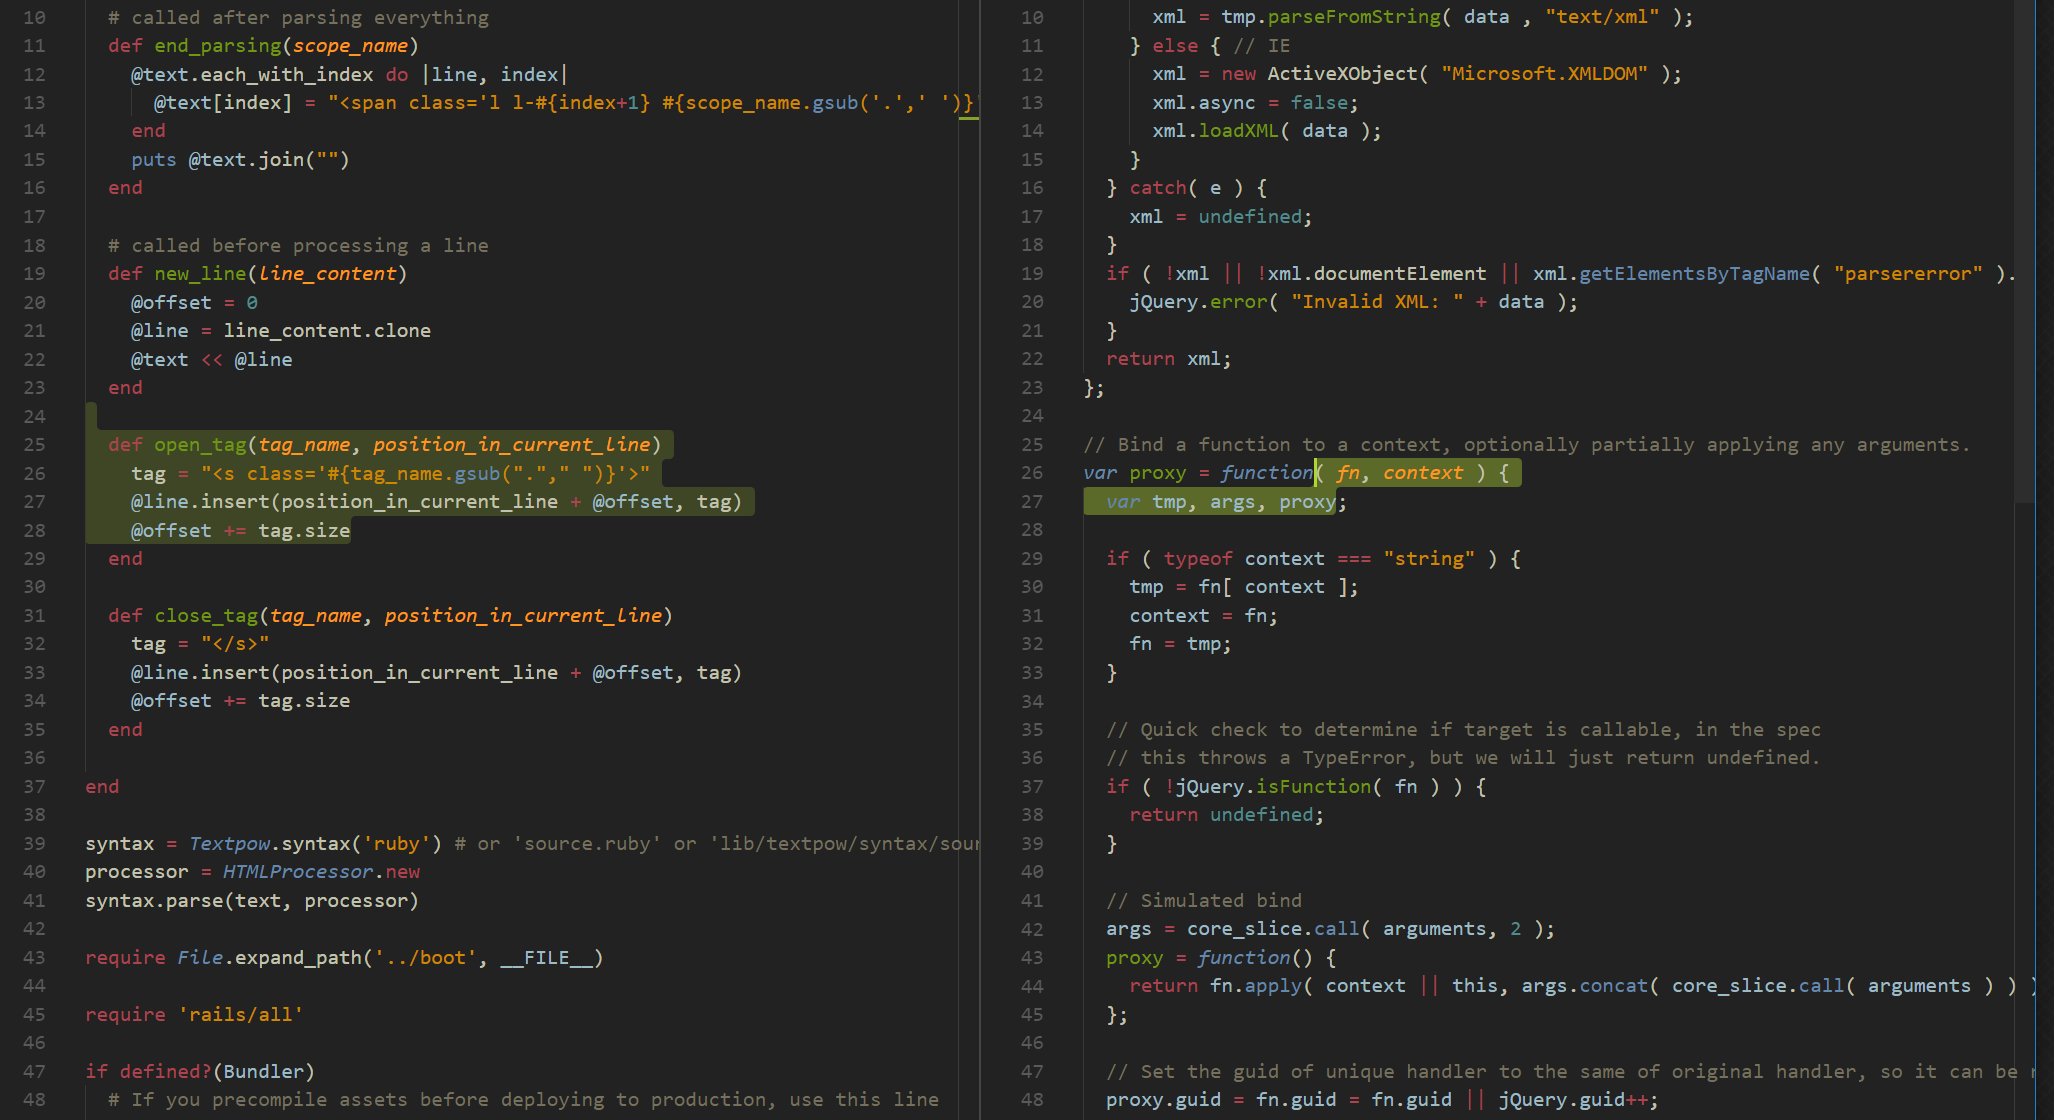Click the 'isFunction' call on line 37
Screen dimensions: 2054x1120
(x=1312, y=786)
